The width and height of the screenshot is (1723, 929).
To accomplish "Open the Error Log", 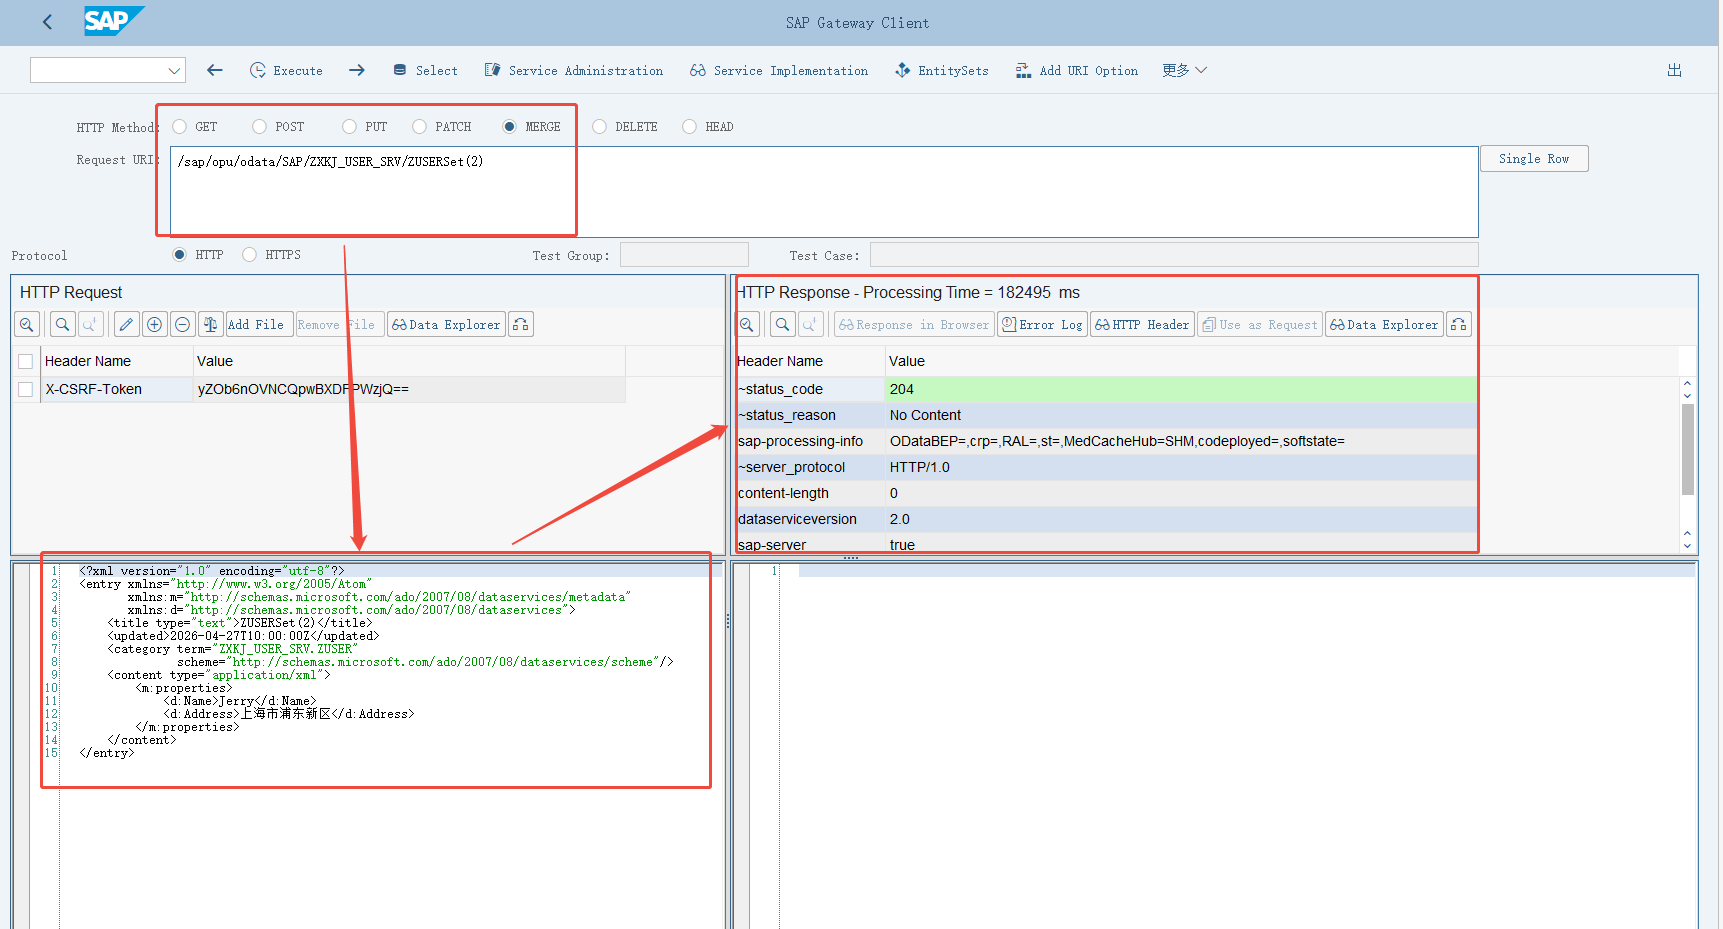I will pyautogui.click(x=1042, y=324).
